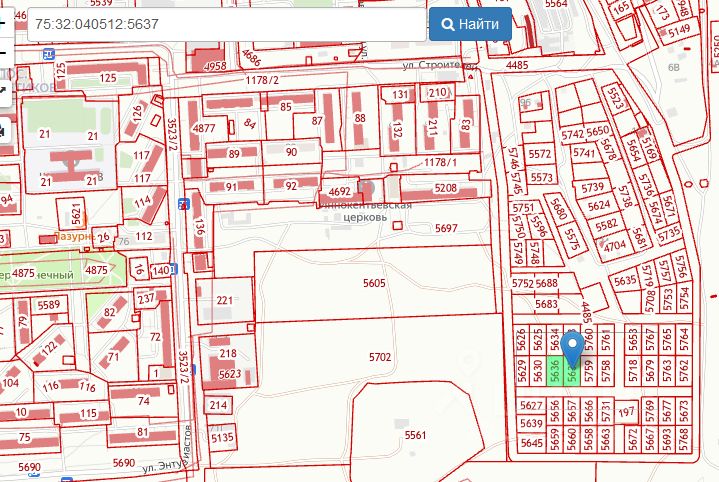
Task: Click the parcel label 1178/1
Action: click(440, 162)
